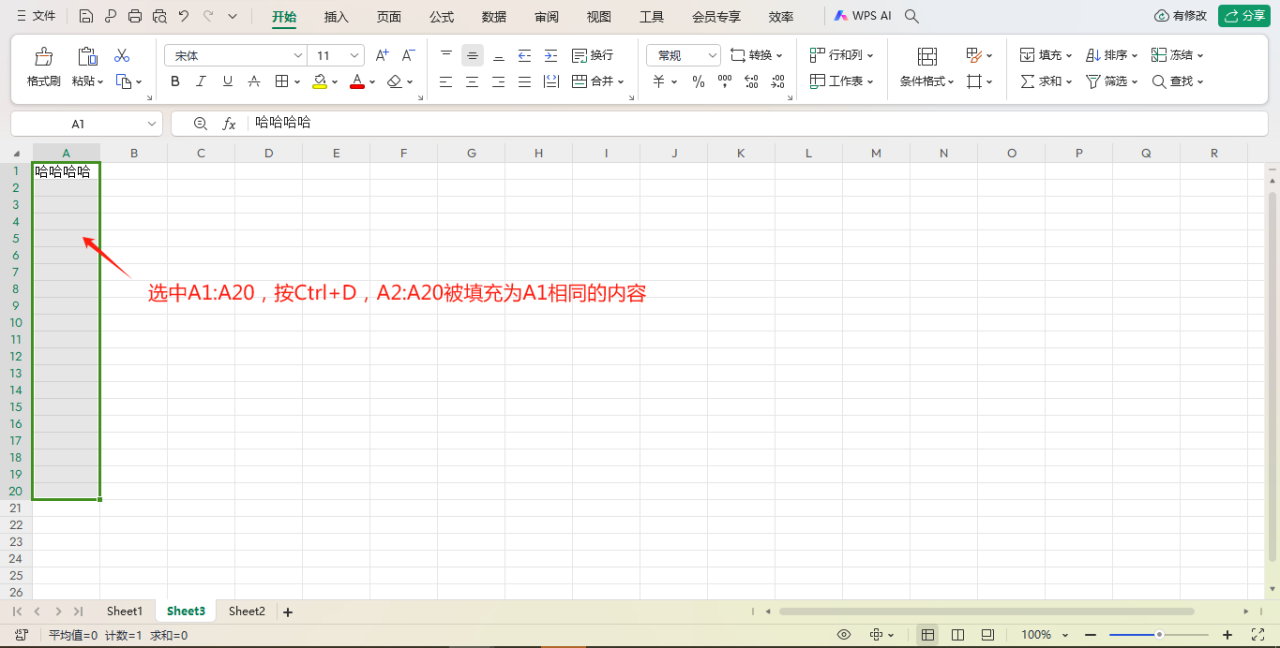Decrease indent of the cell text
Screen dimensions: 1280x648
coord(524,55)
